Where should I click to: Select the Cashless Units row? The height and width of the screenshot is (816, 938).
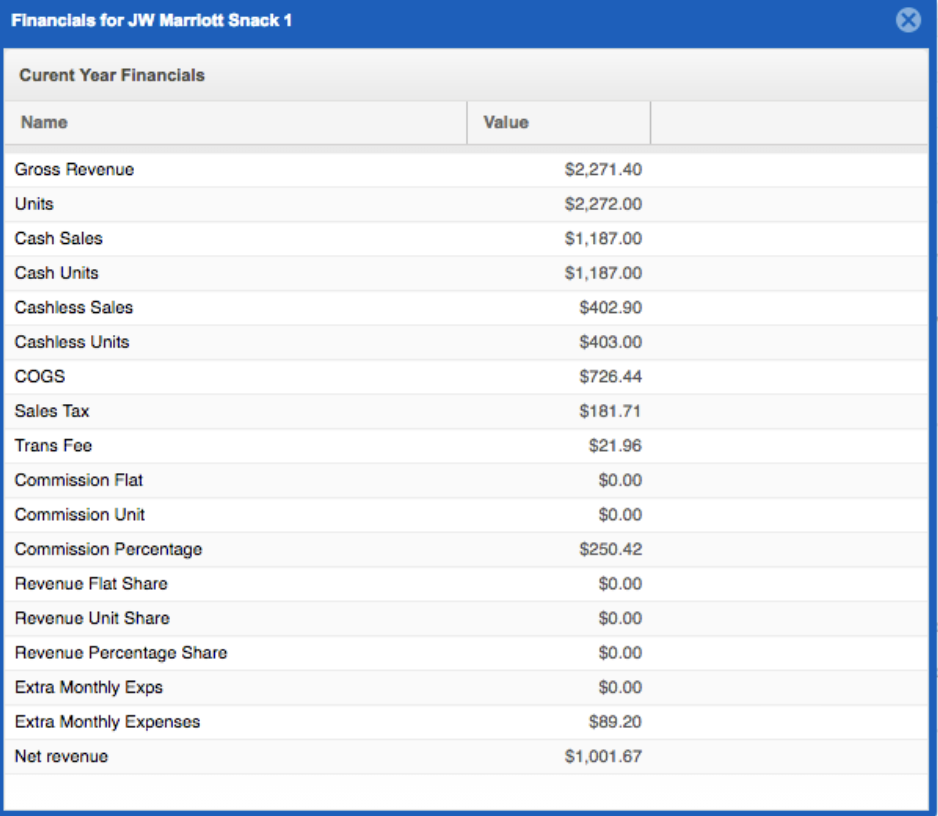point(466,342)
